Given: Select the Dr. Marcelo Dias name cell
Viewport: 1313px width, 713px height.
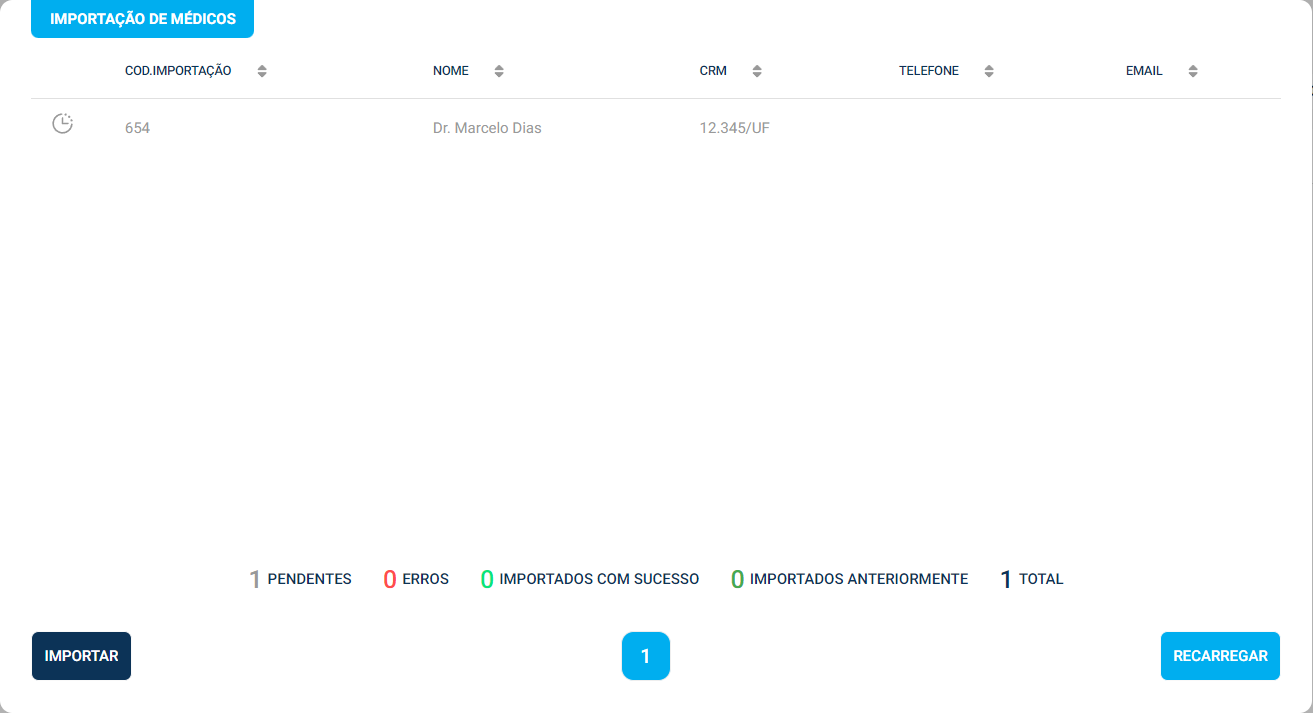Looking at the screenshot, I should coord(487,128).
